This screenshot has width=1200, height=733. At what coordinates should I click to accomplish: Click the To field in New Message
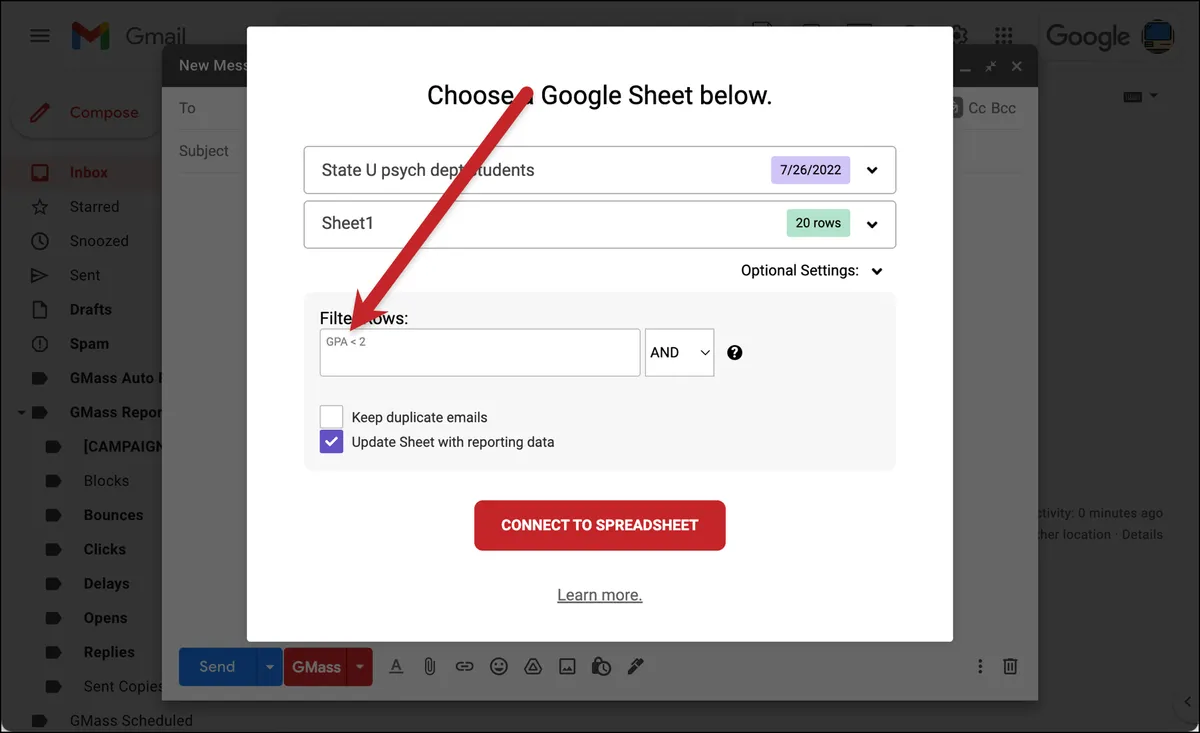point(188,108)
